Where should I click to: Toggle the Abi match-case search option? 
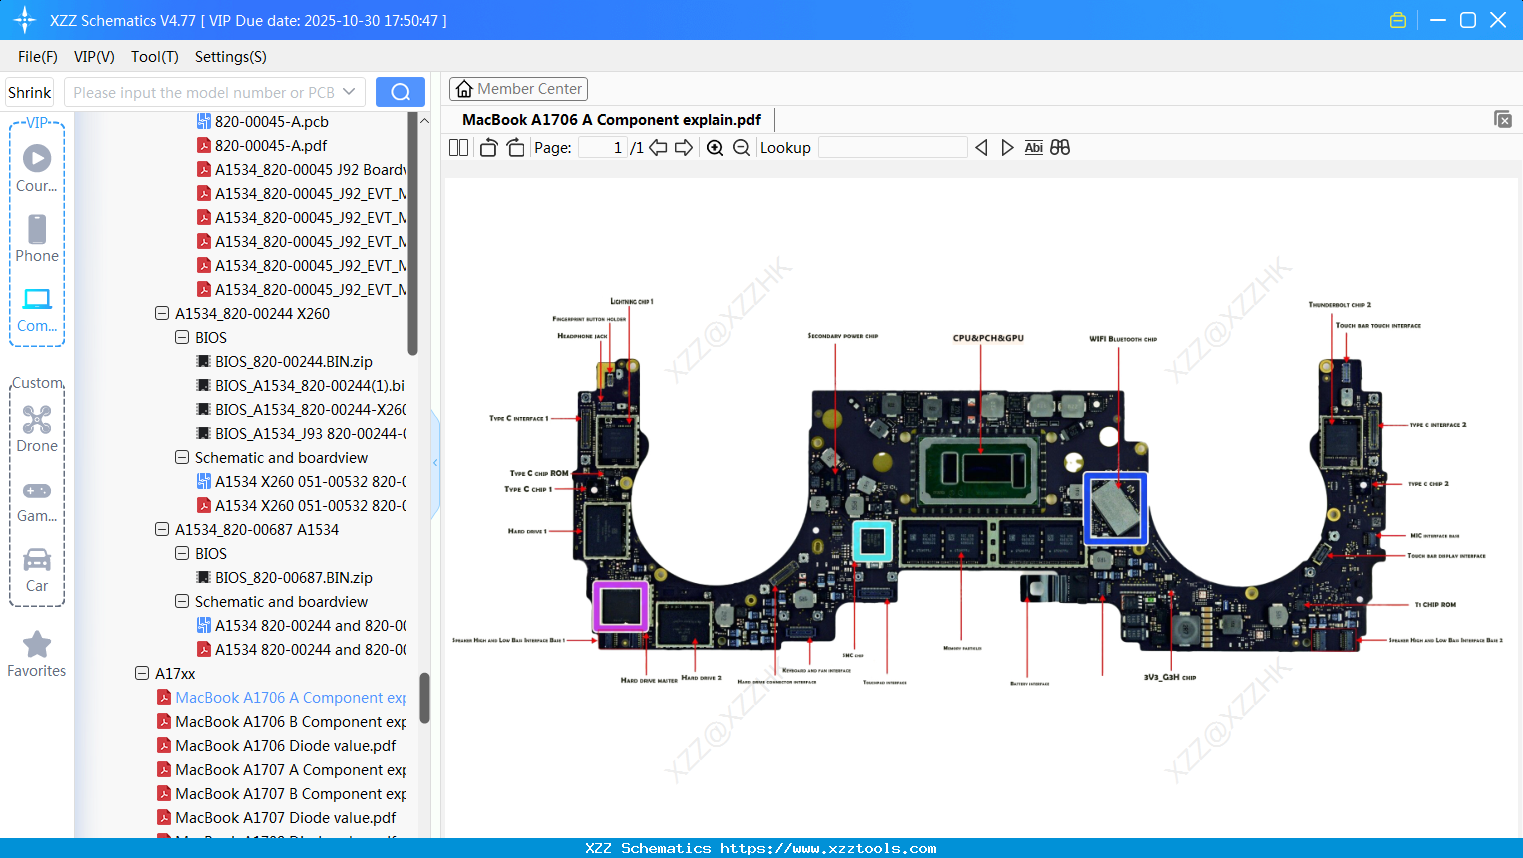[x=1033, y=148]
